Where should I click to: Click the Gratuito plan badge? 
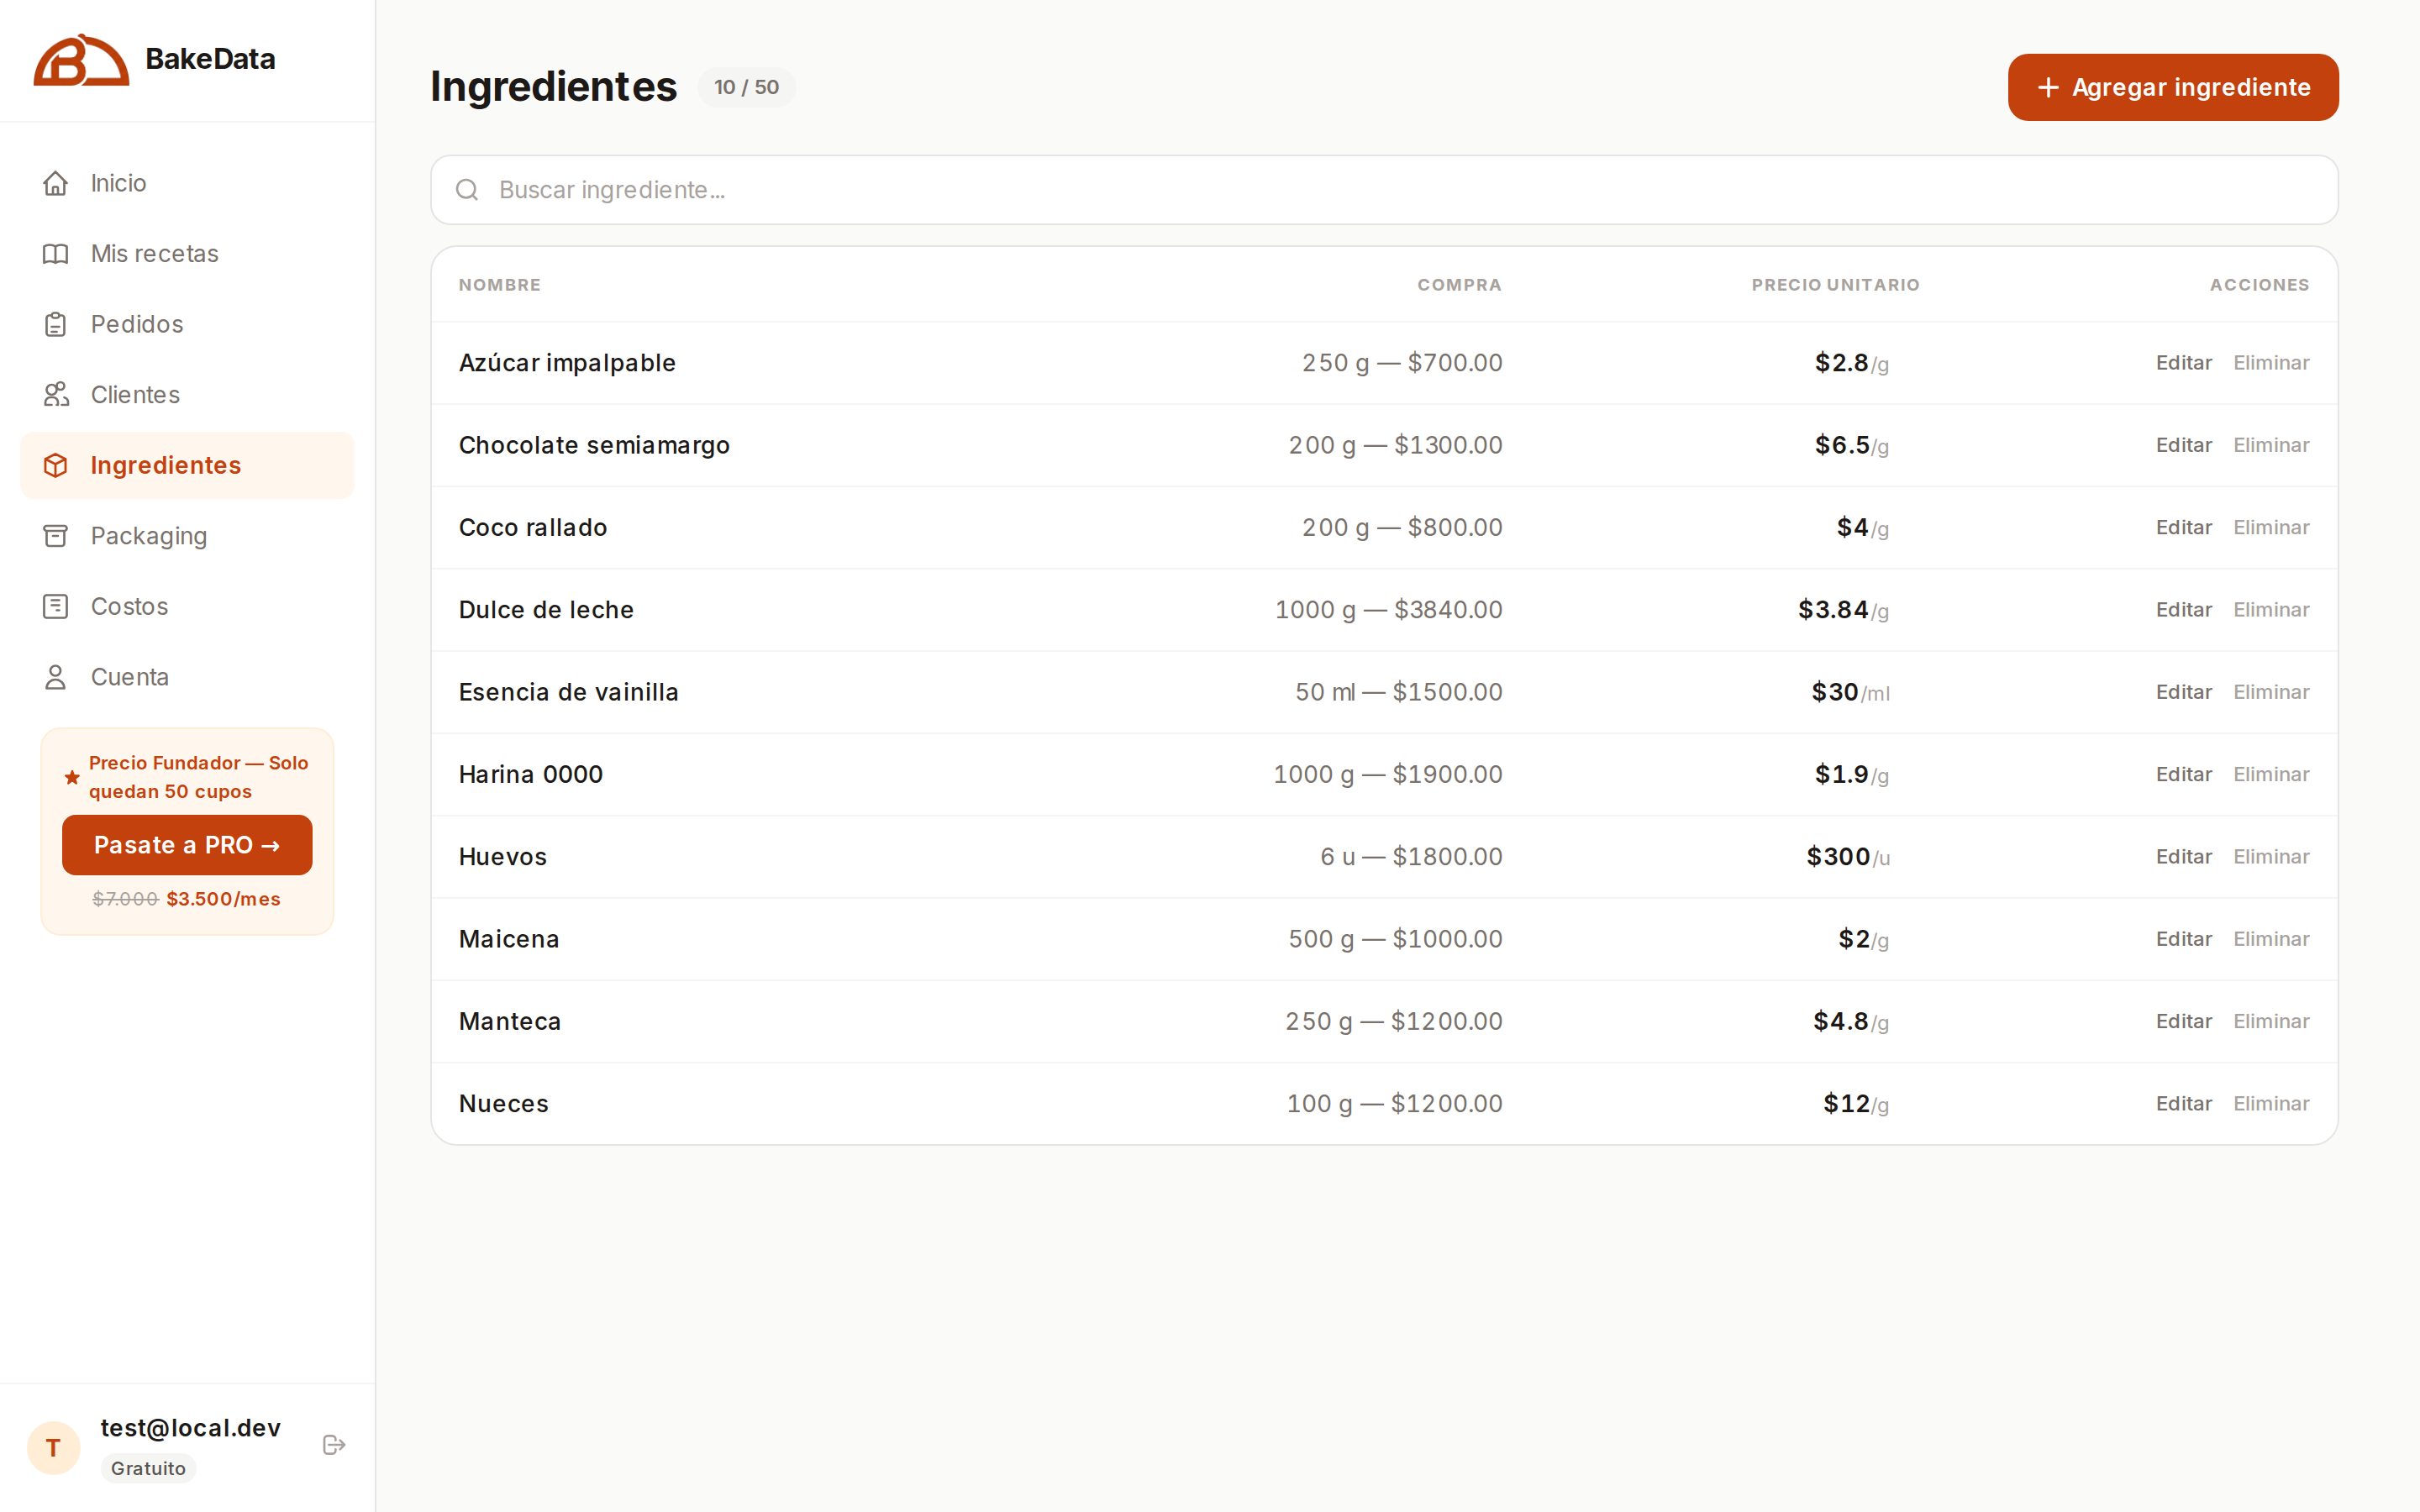[x=148, y=1468]
